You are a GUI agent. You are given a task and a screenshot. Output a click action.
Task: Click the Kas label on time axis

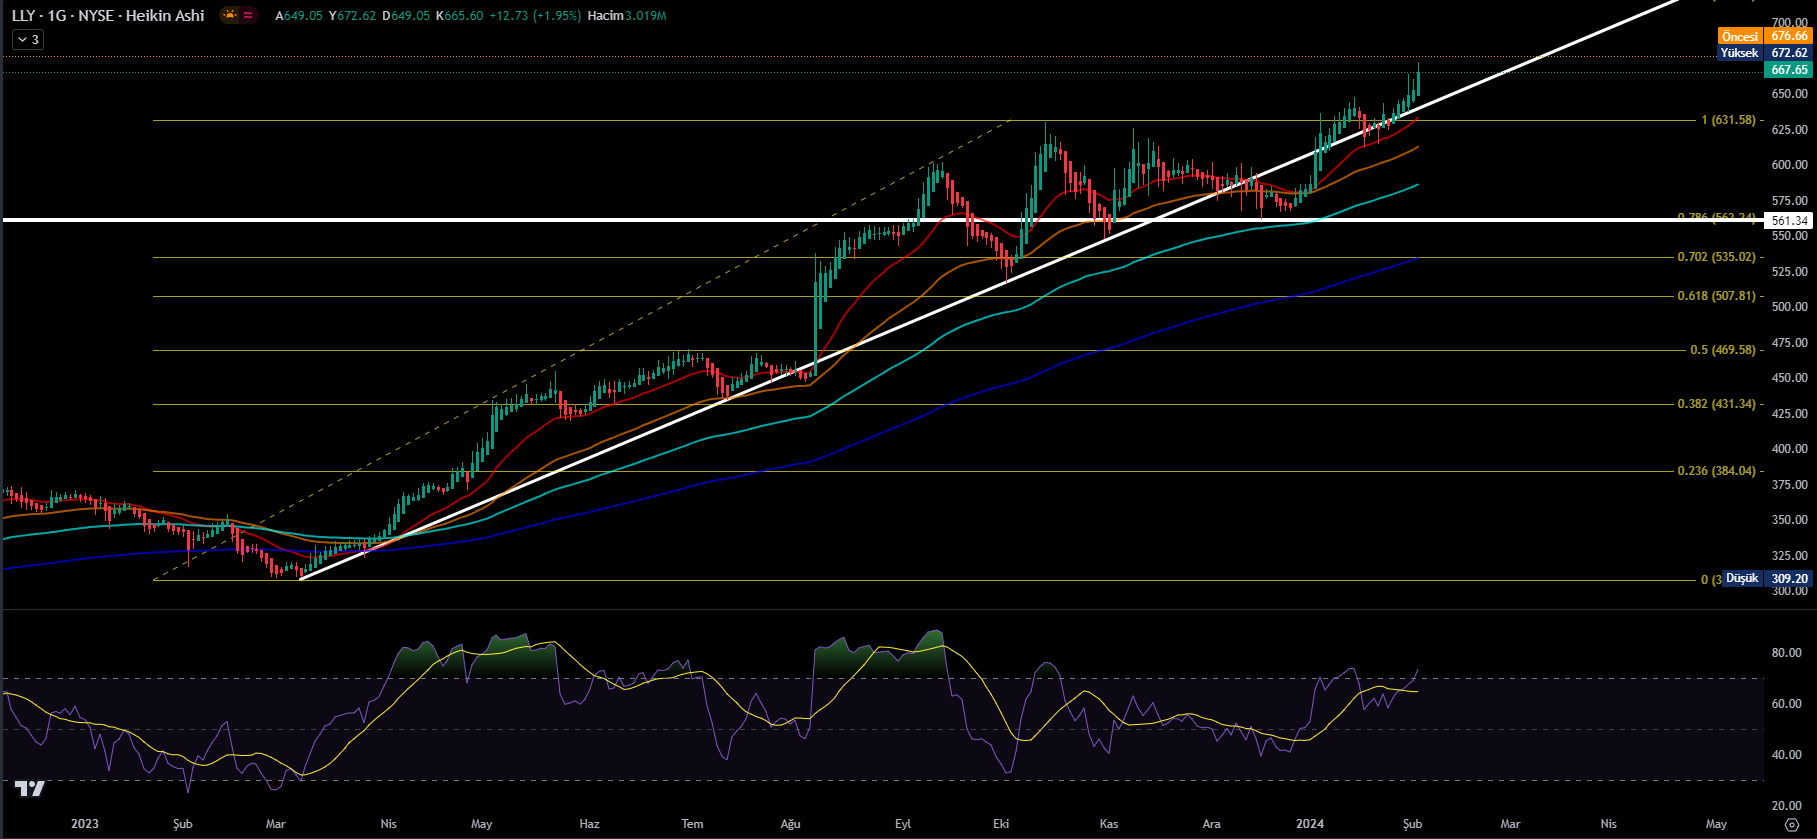click(x=1109, y=824)
